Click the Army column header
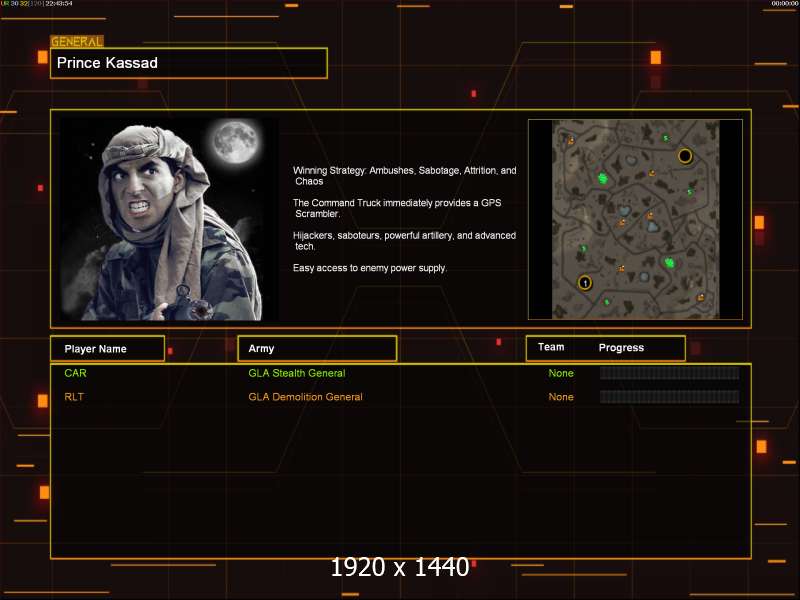This screenshot has width=800, height=600. click(317, 348)
